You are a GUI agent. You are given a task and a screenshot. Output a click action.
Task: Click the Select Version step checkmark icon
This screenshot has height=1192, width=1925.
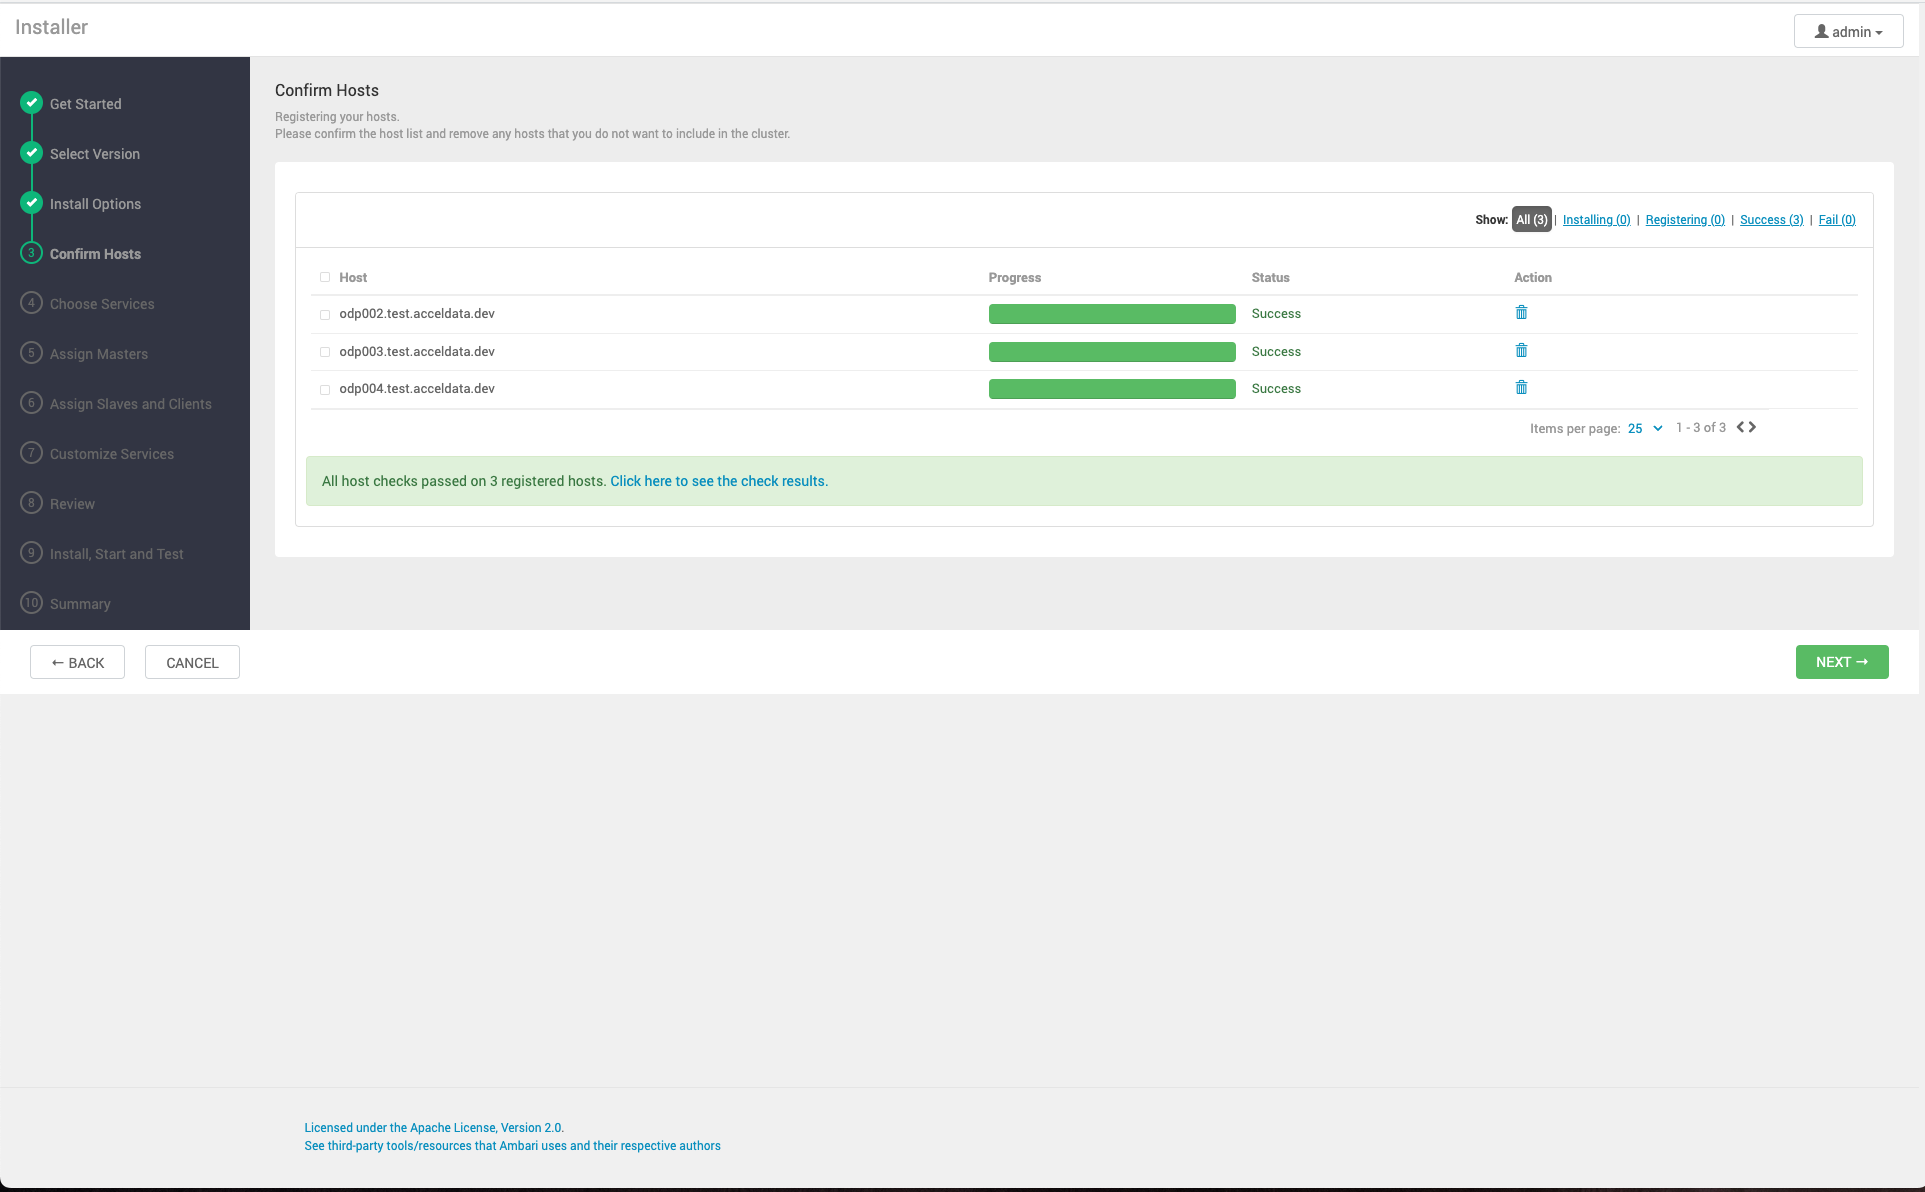point(31,152)
